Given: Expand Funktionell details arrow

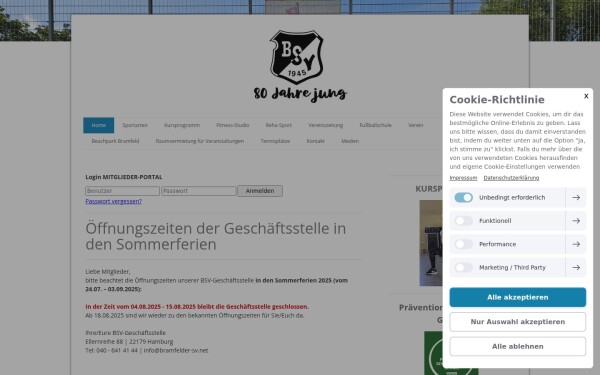Looking at the screenshot, I should (576, 221).
